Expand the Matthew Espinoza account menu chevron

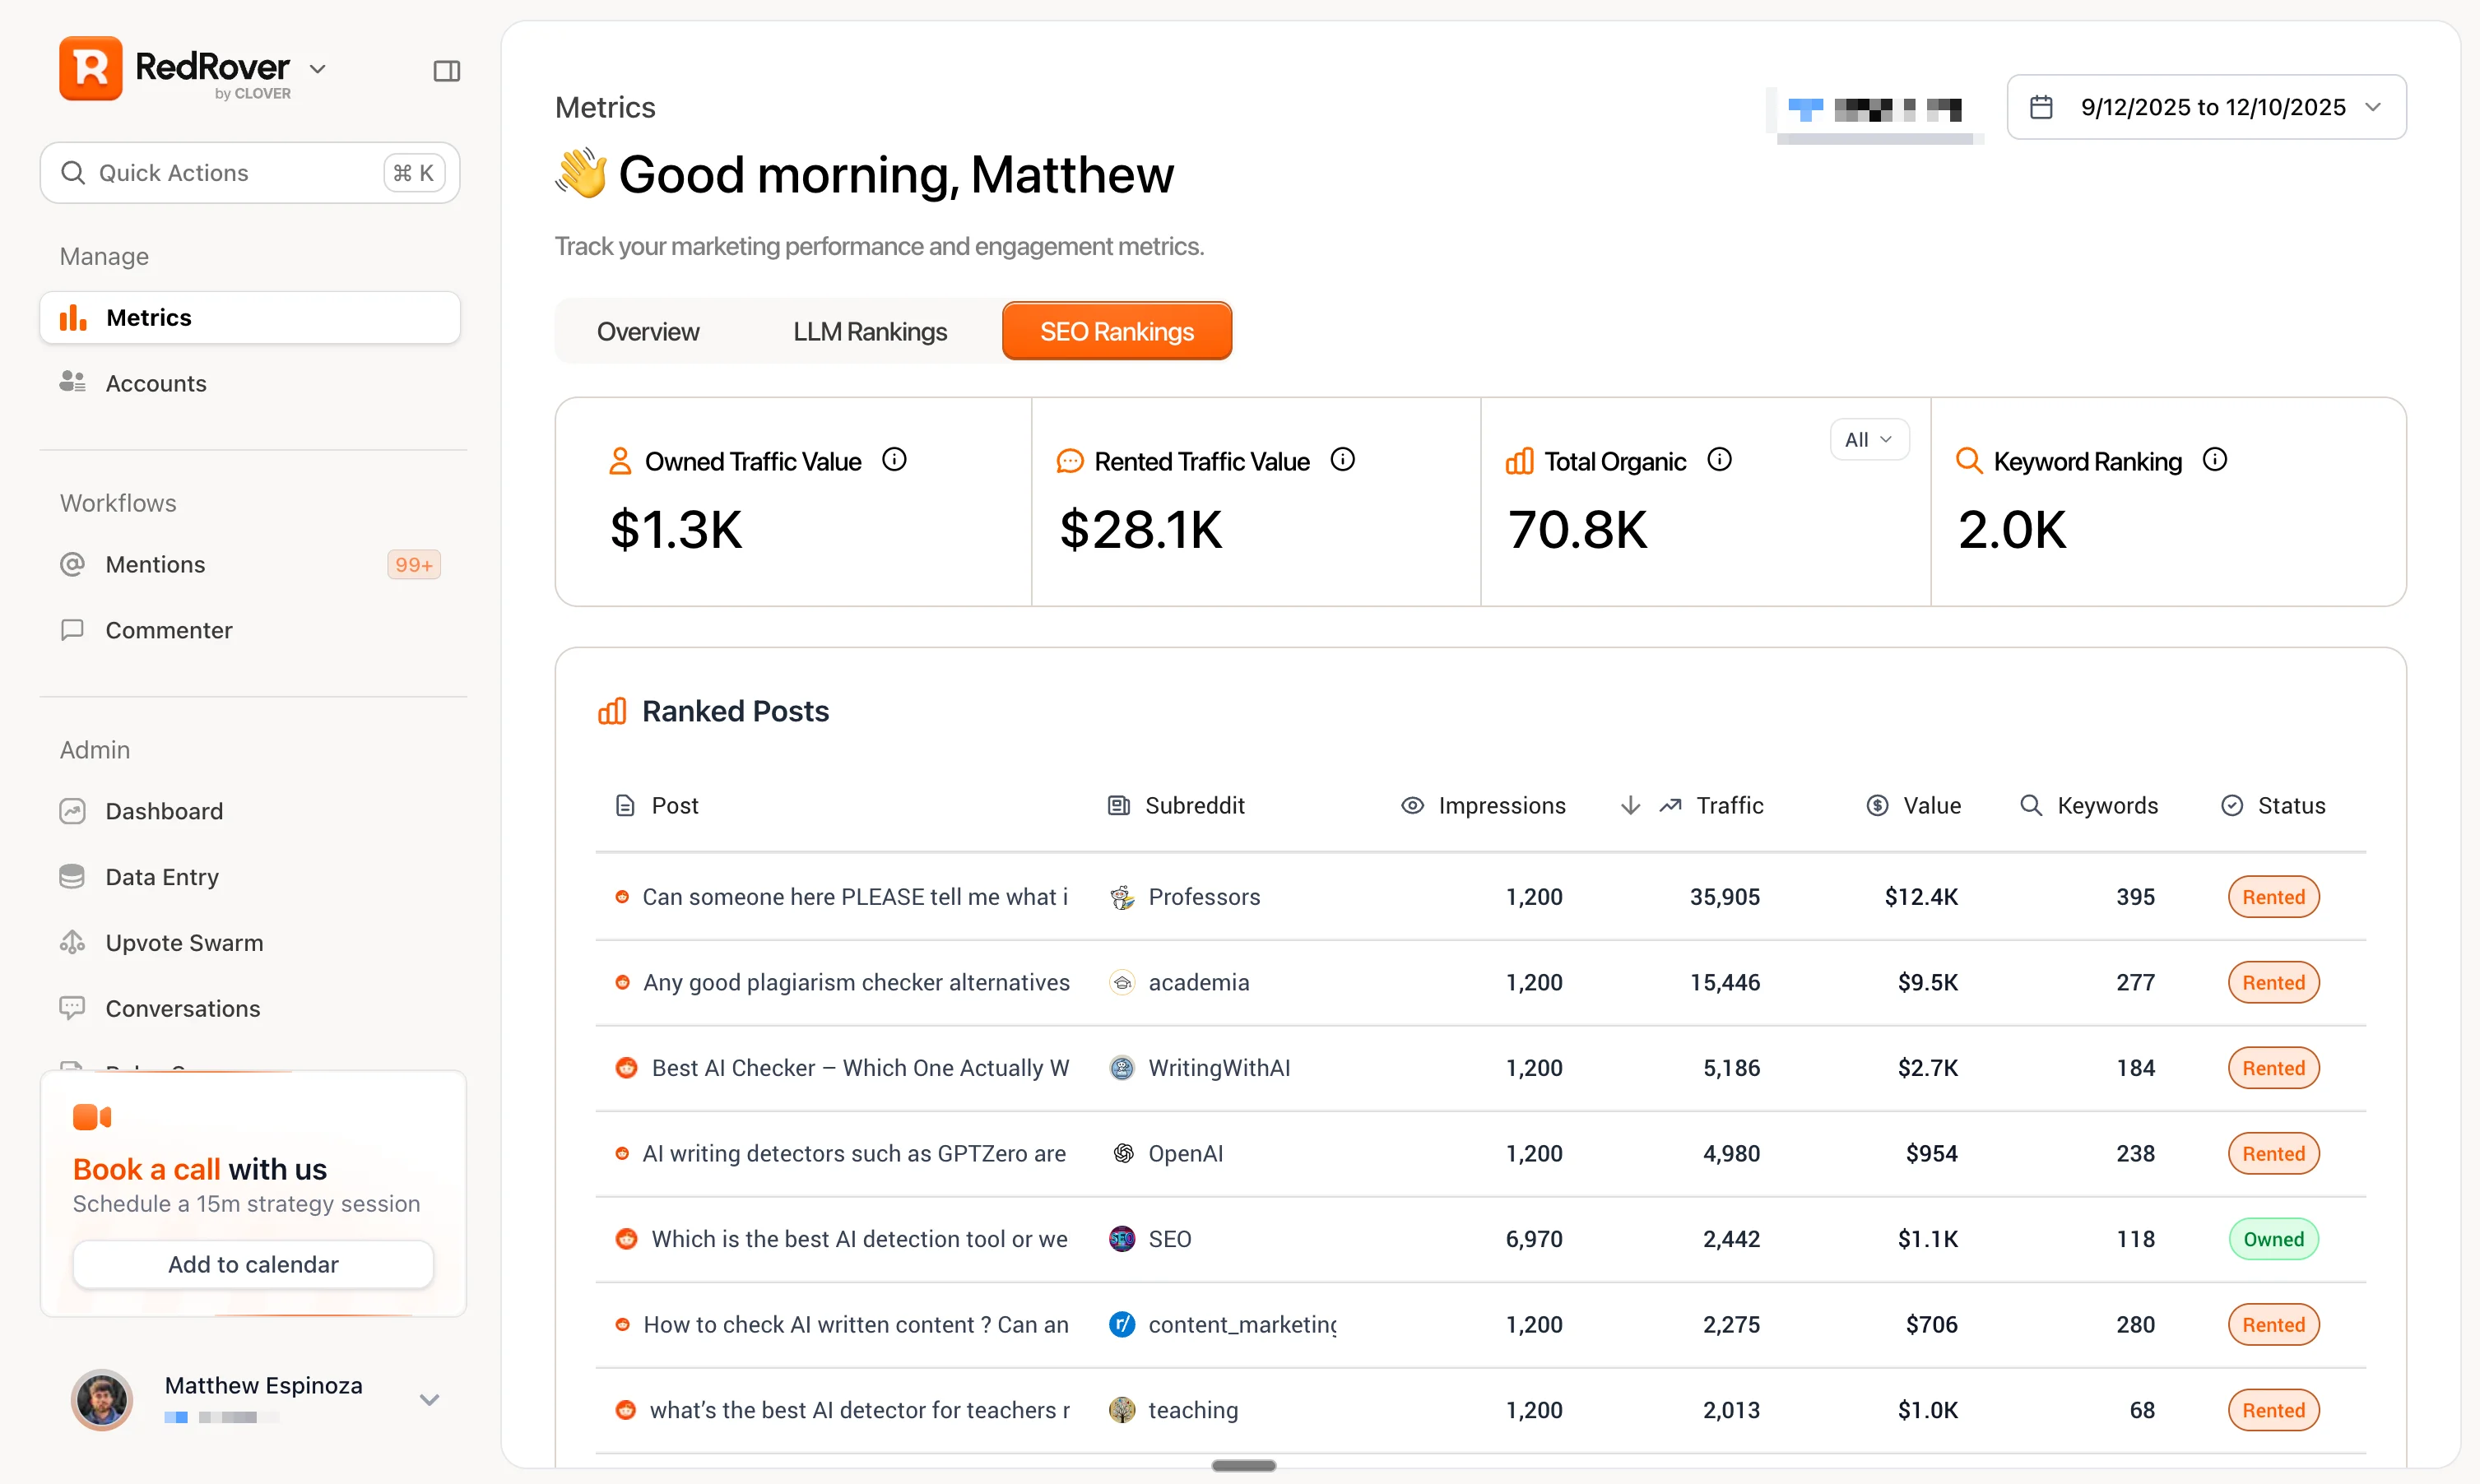pyautogui.click(x=430, y=1400)
